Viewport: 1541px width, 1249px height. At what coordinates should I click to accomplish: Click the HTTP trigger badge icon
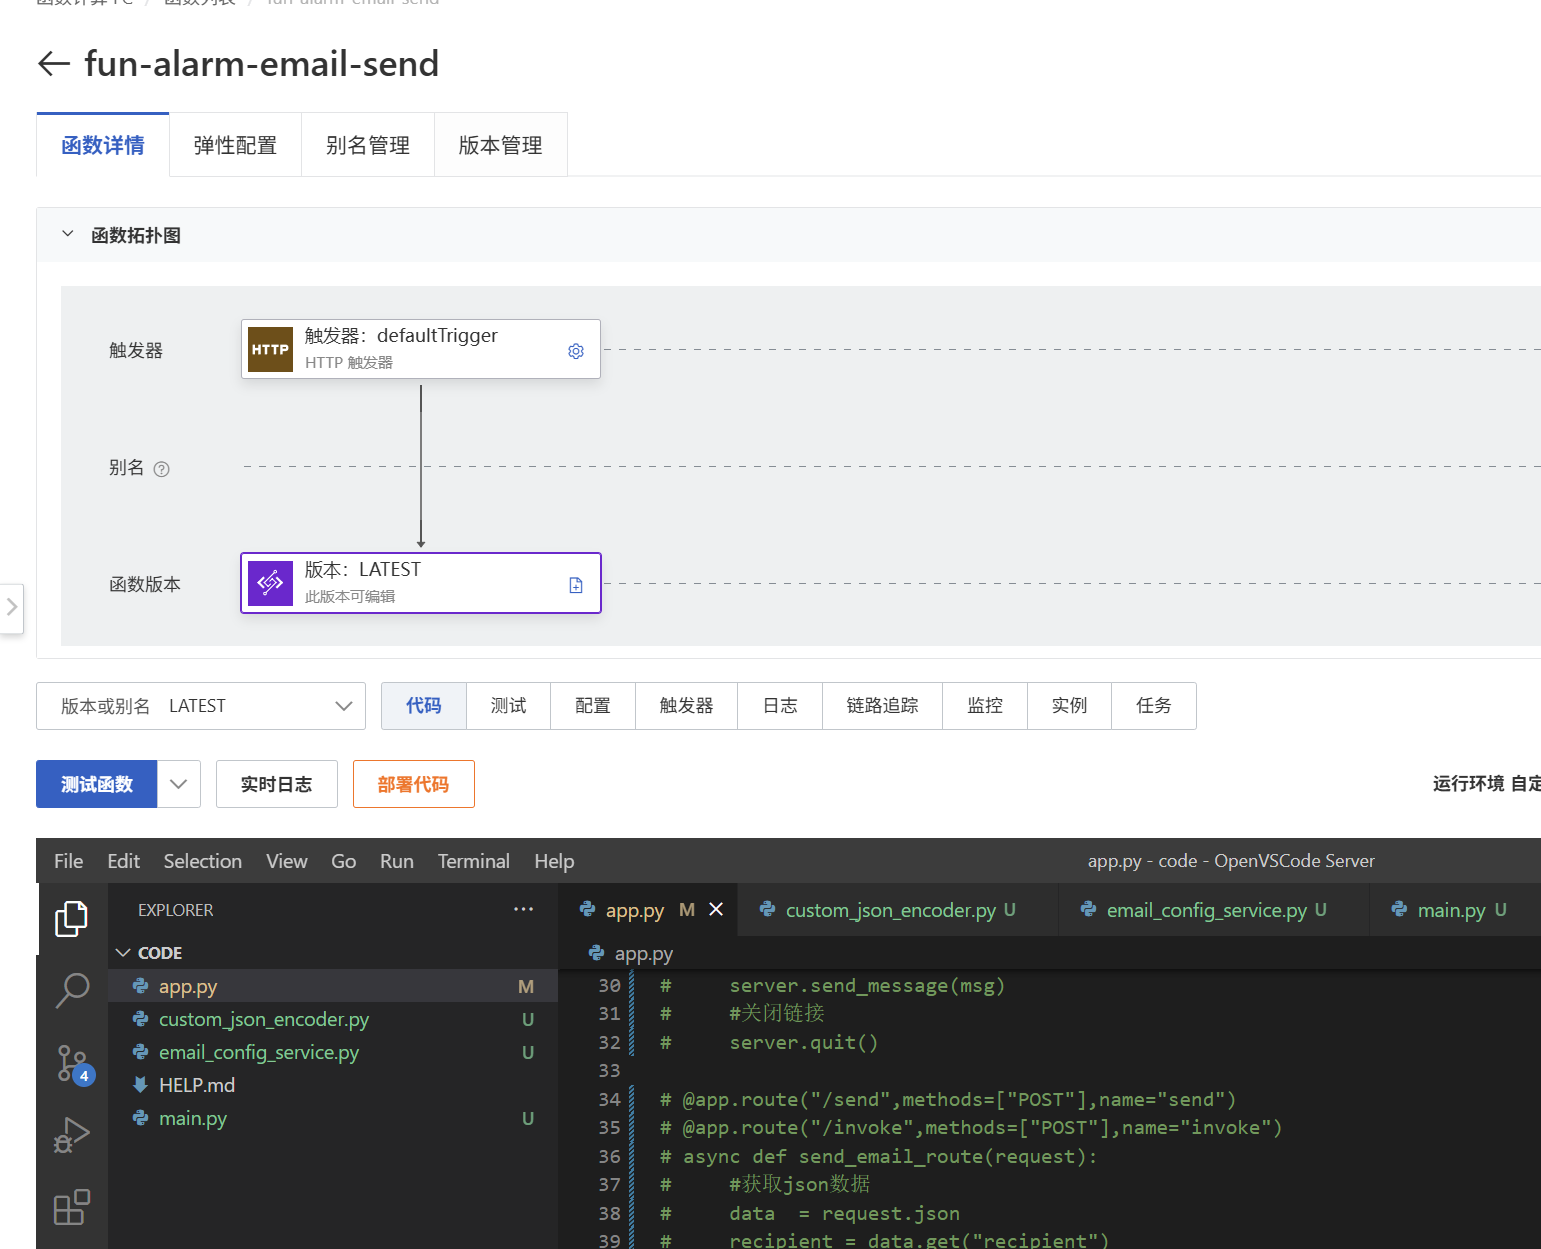[x=270, y=349]
